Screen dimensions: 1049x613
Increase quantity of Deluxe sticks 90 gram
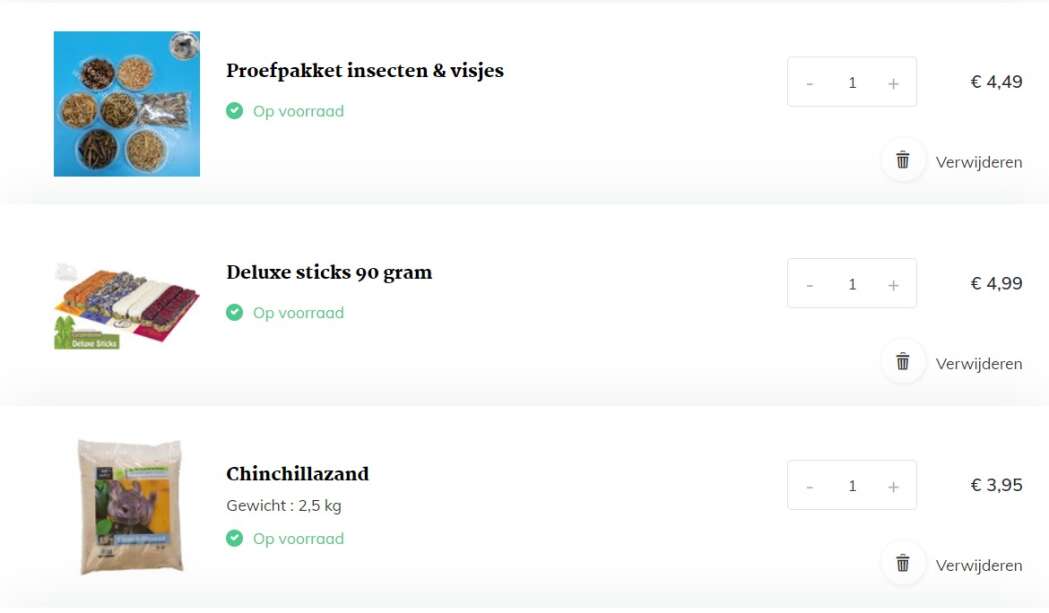[x=893, y=284]
